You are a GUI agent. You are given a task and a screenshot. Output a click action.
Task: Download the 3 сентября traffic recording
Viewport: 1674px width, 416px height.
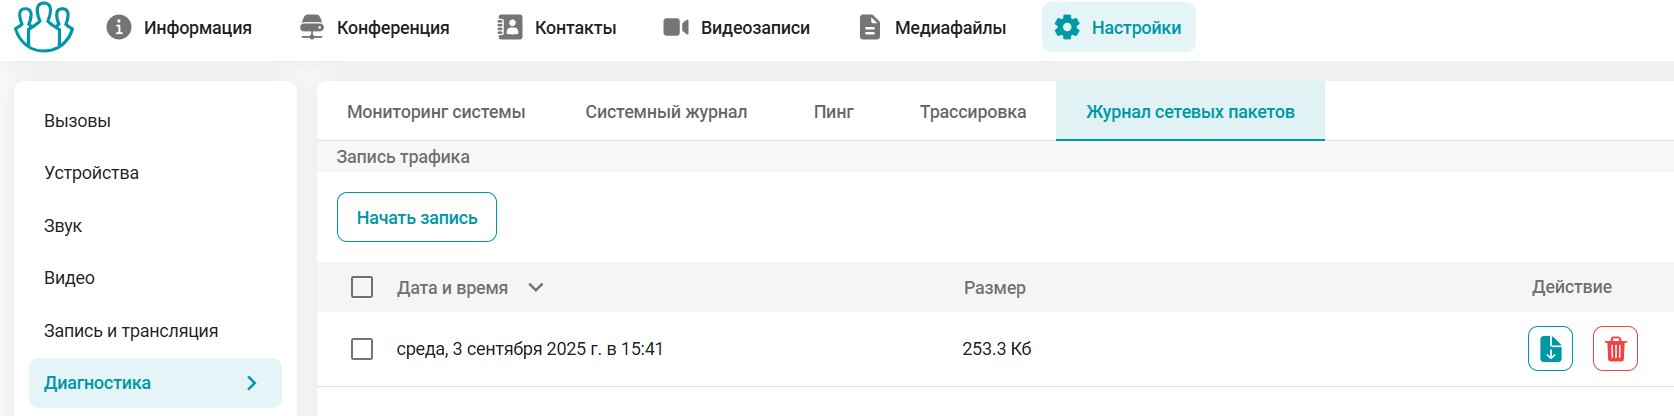point(1550,349)
